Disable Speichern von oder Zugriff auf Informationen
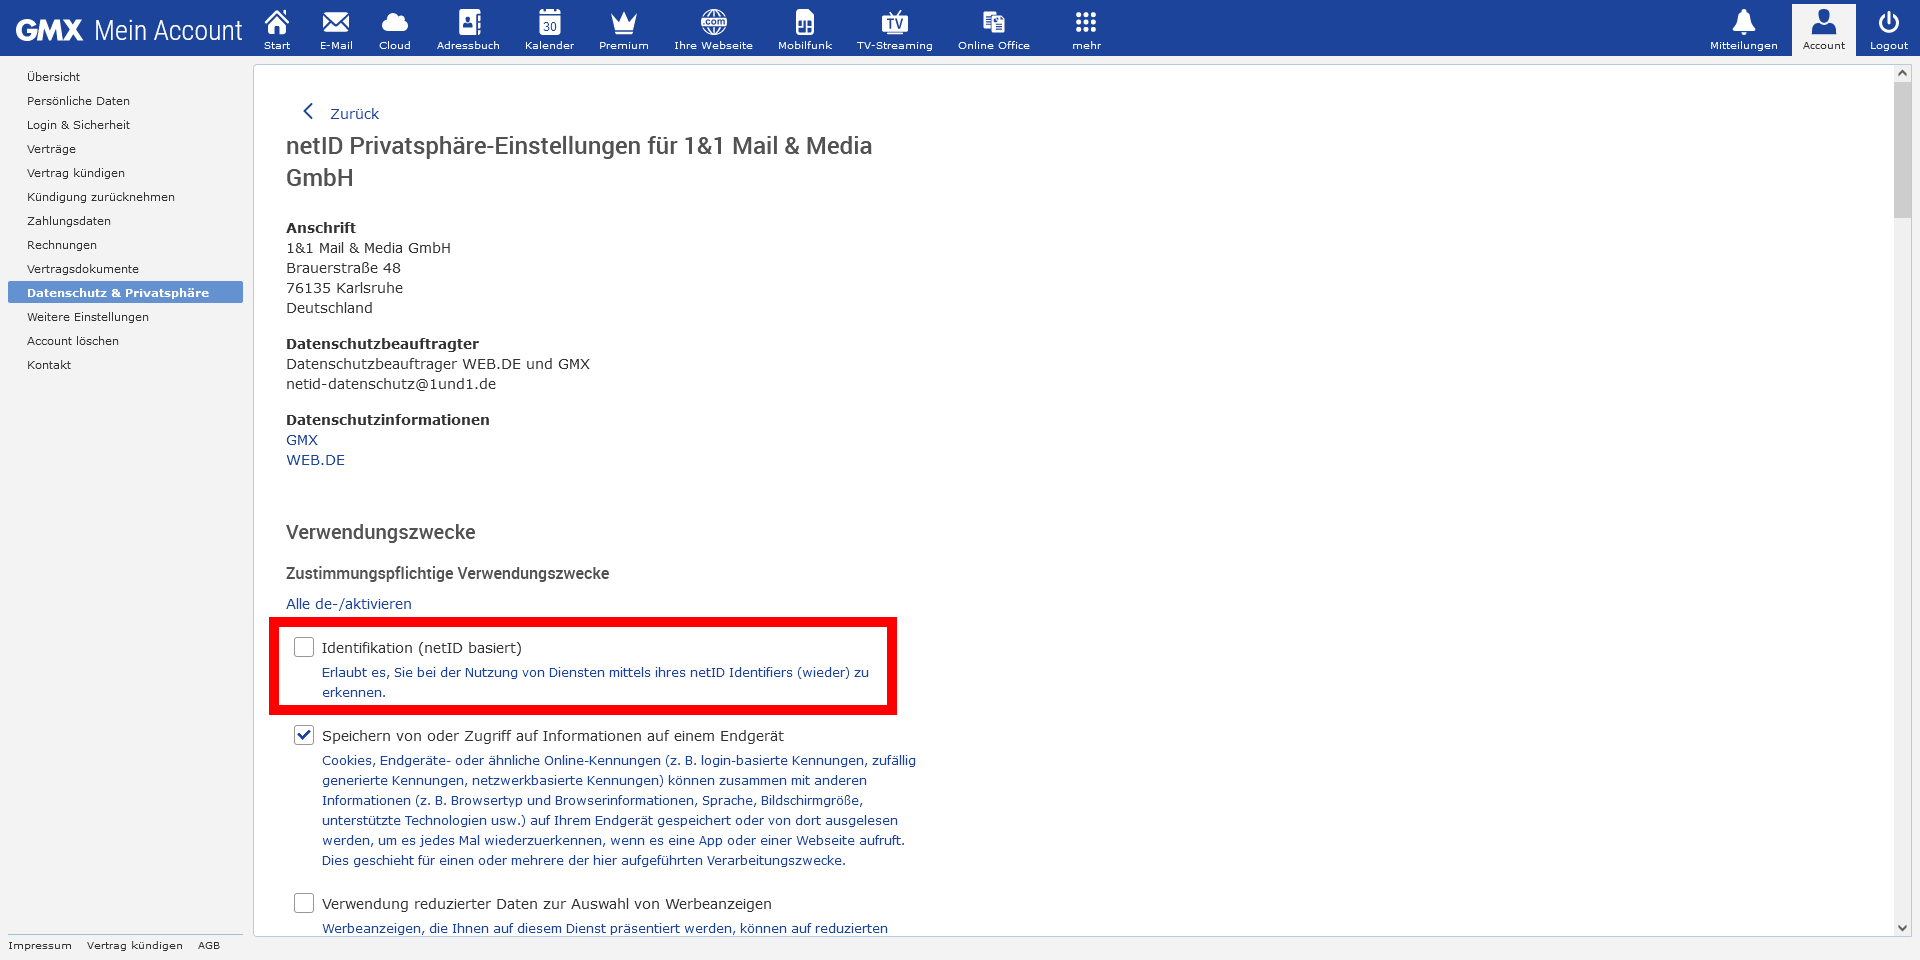1920x960 pixels. tap(304, 735)
